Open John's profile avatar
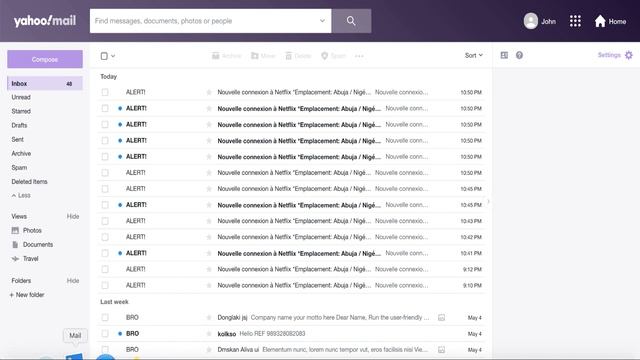This screenshot has width=640, height=360. 531,21
